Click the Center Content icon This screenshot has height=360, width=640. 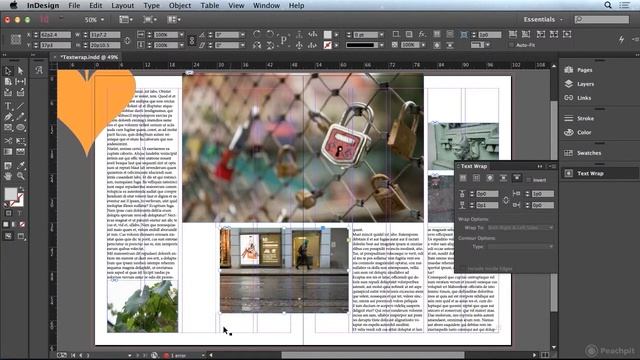point(567,34)
